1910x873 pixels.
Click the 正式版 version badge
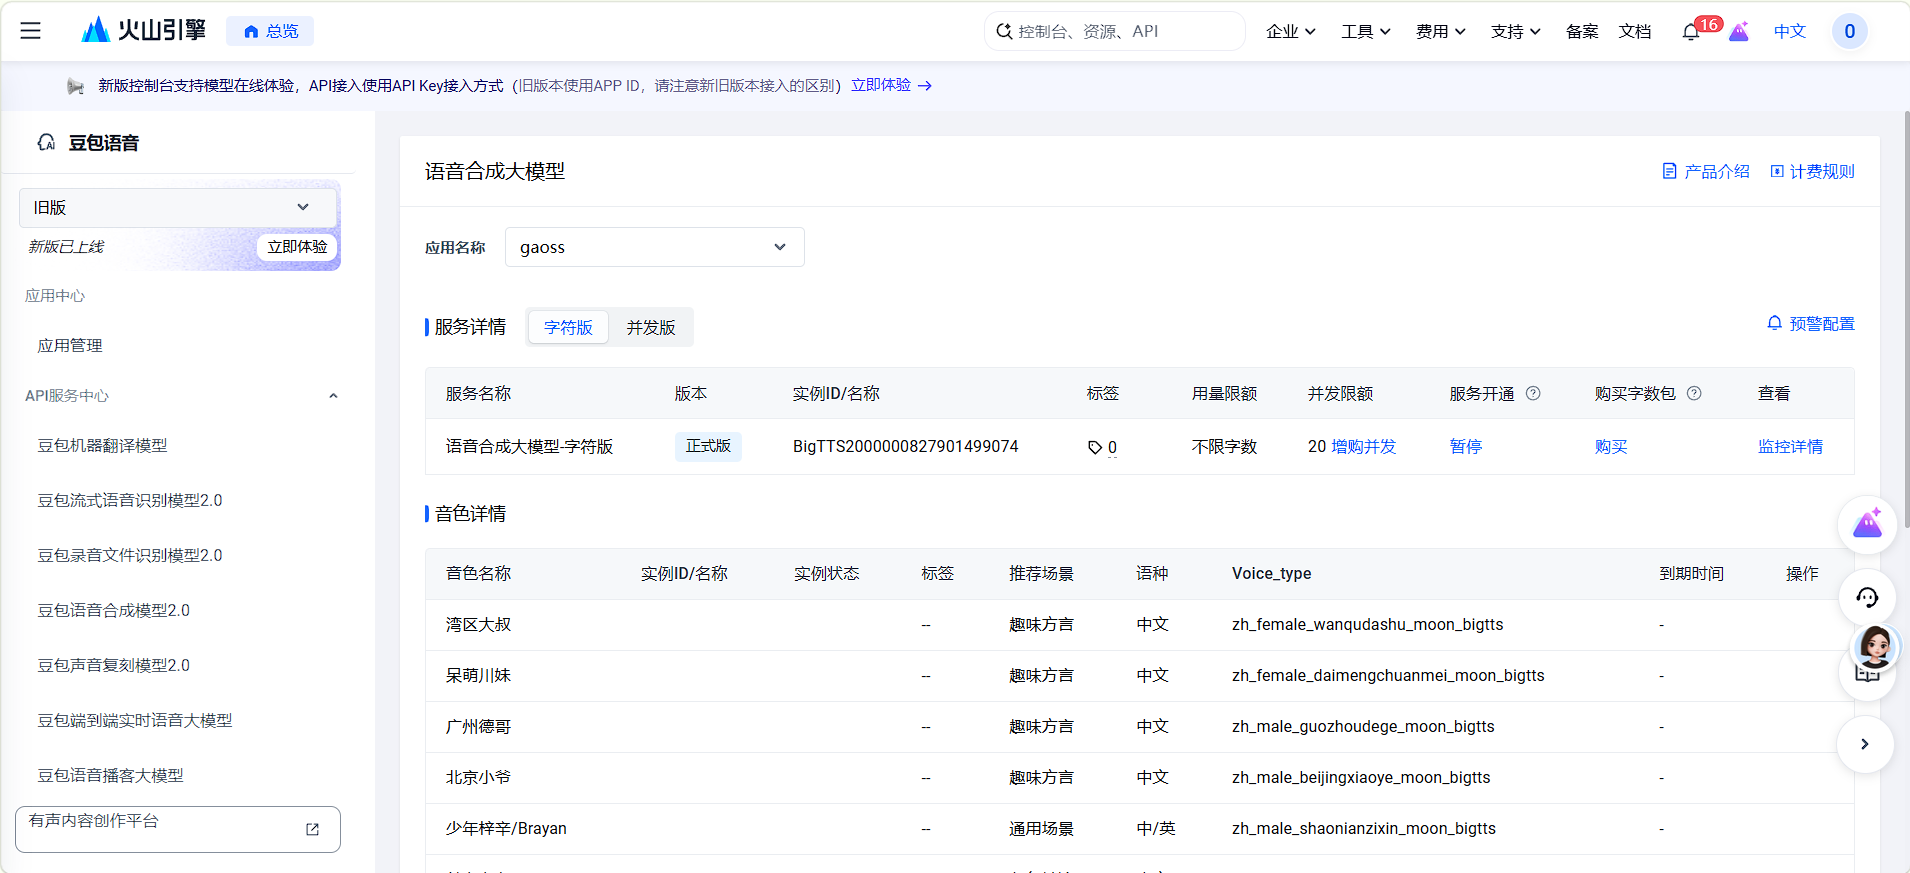point(708,446)
